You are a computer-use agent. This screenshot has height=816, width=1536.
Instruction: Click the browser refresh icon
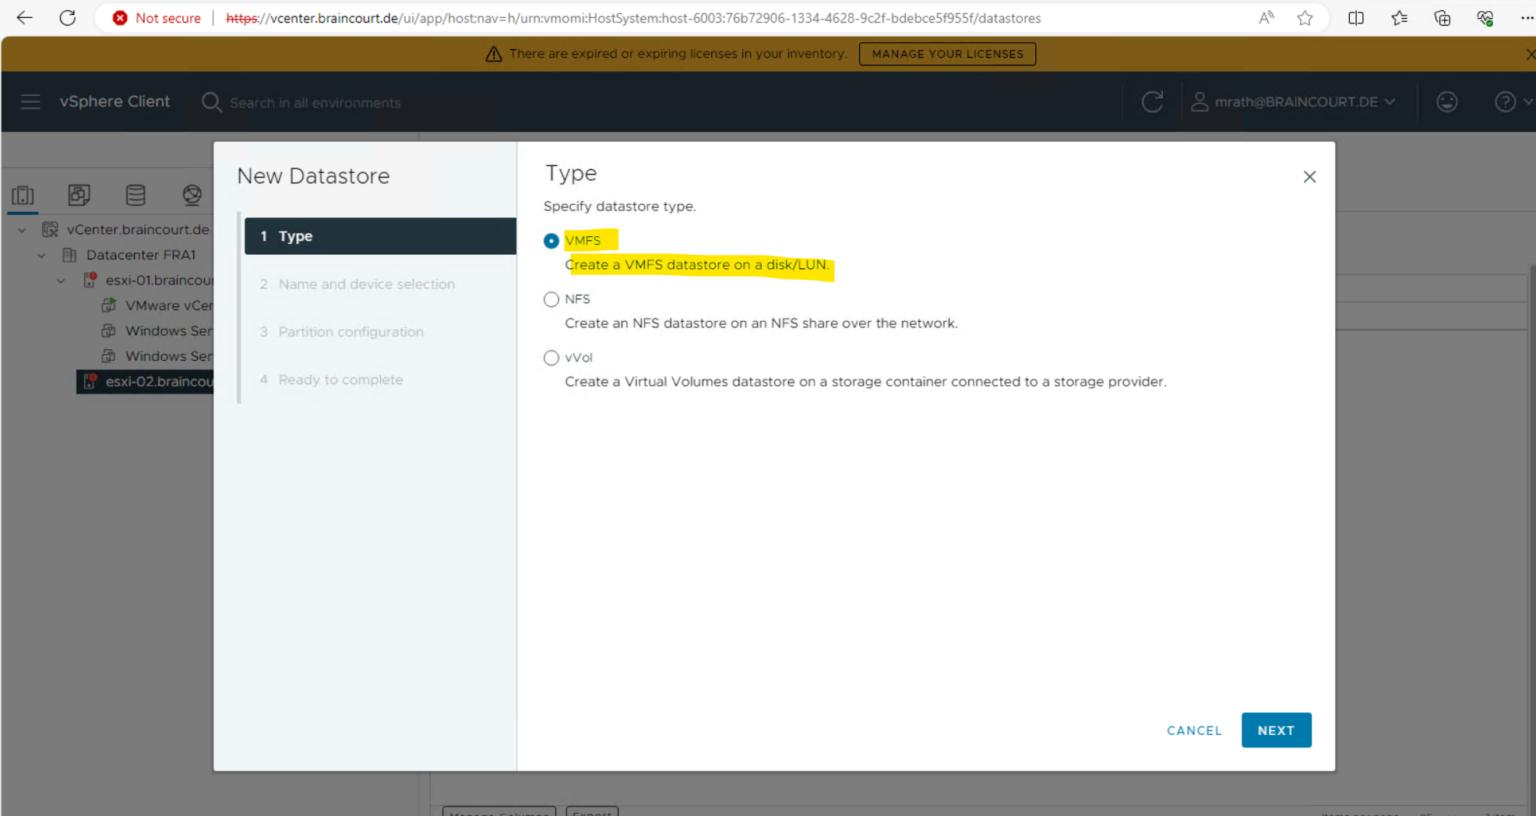(x=67, y=17)
